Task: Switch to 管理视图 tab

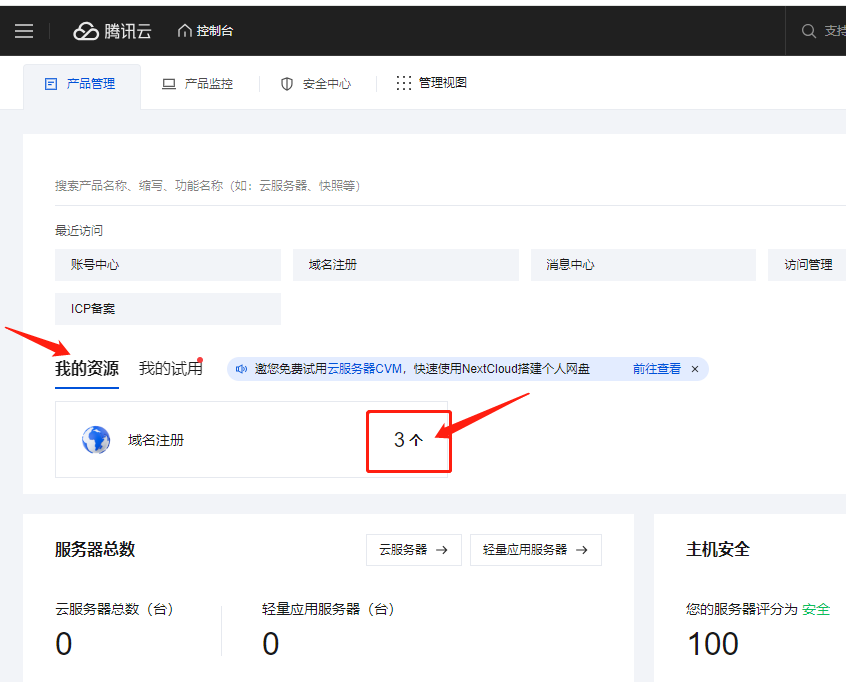Action: point(432,83)
